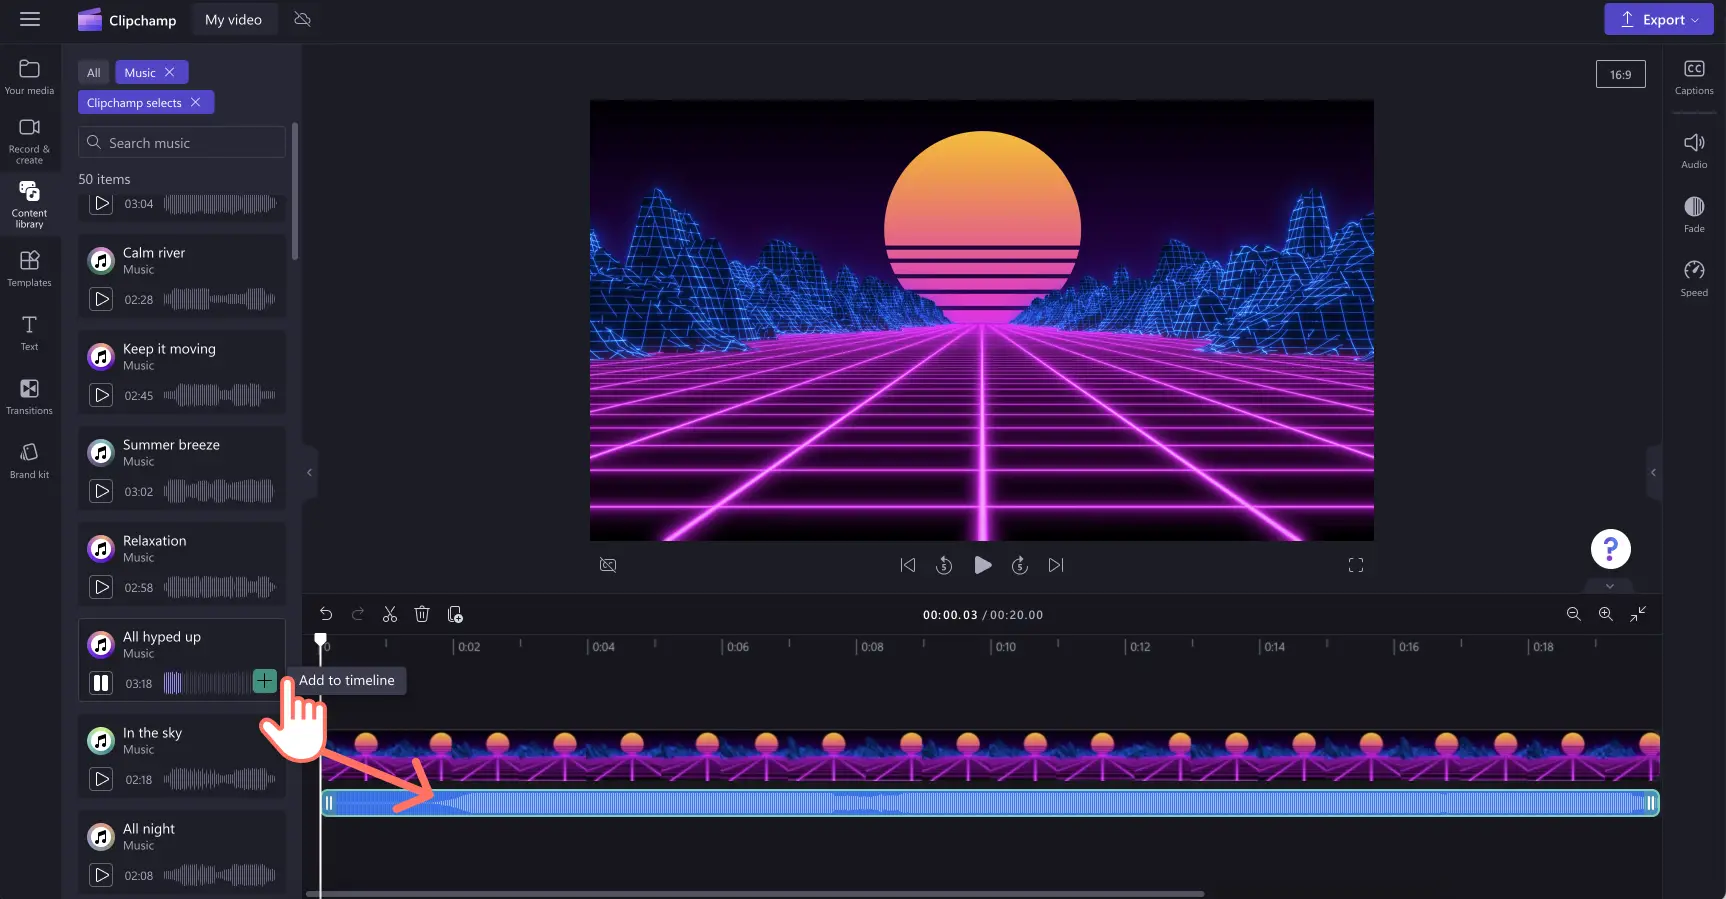Select the Relaxation track title

click(154, 540)
